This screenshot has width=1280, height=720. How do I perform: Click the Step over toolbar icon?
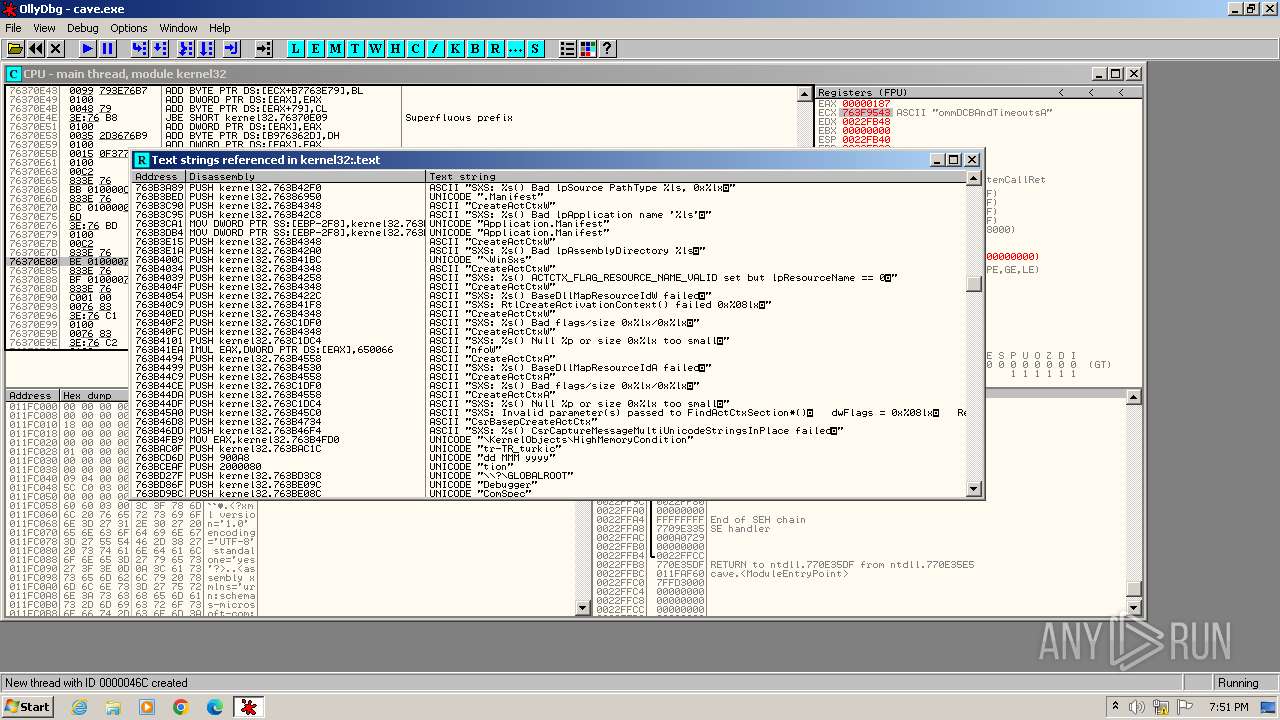pos(160,48)
